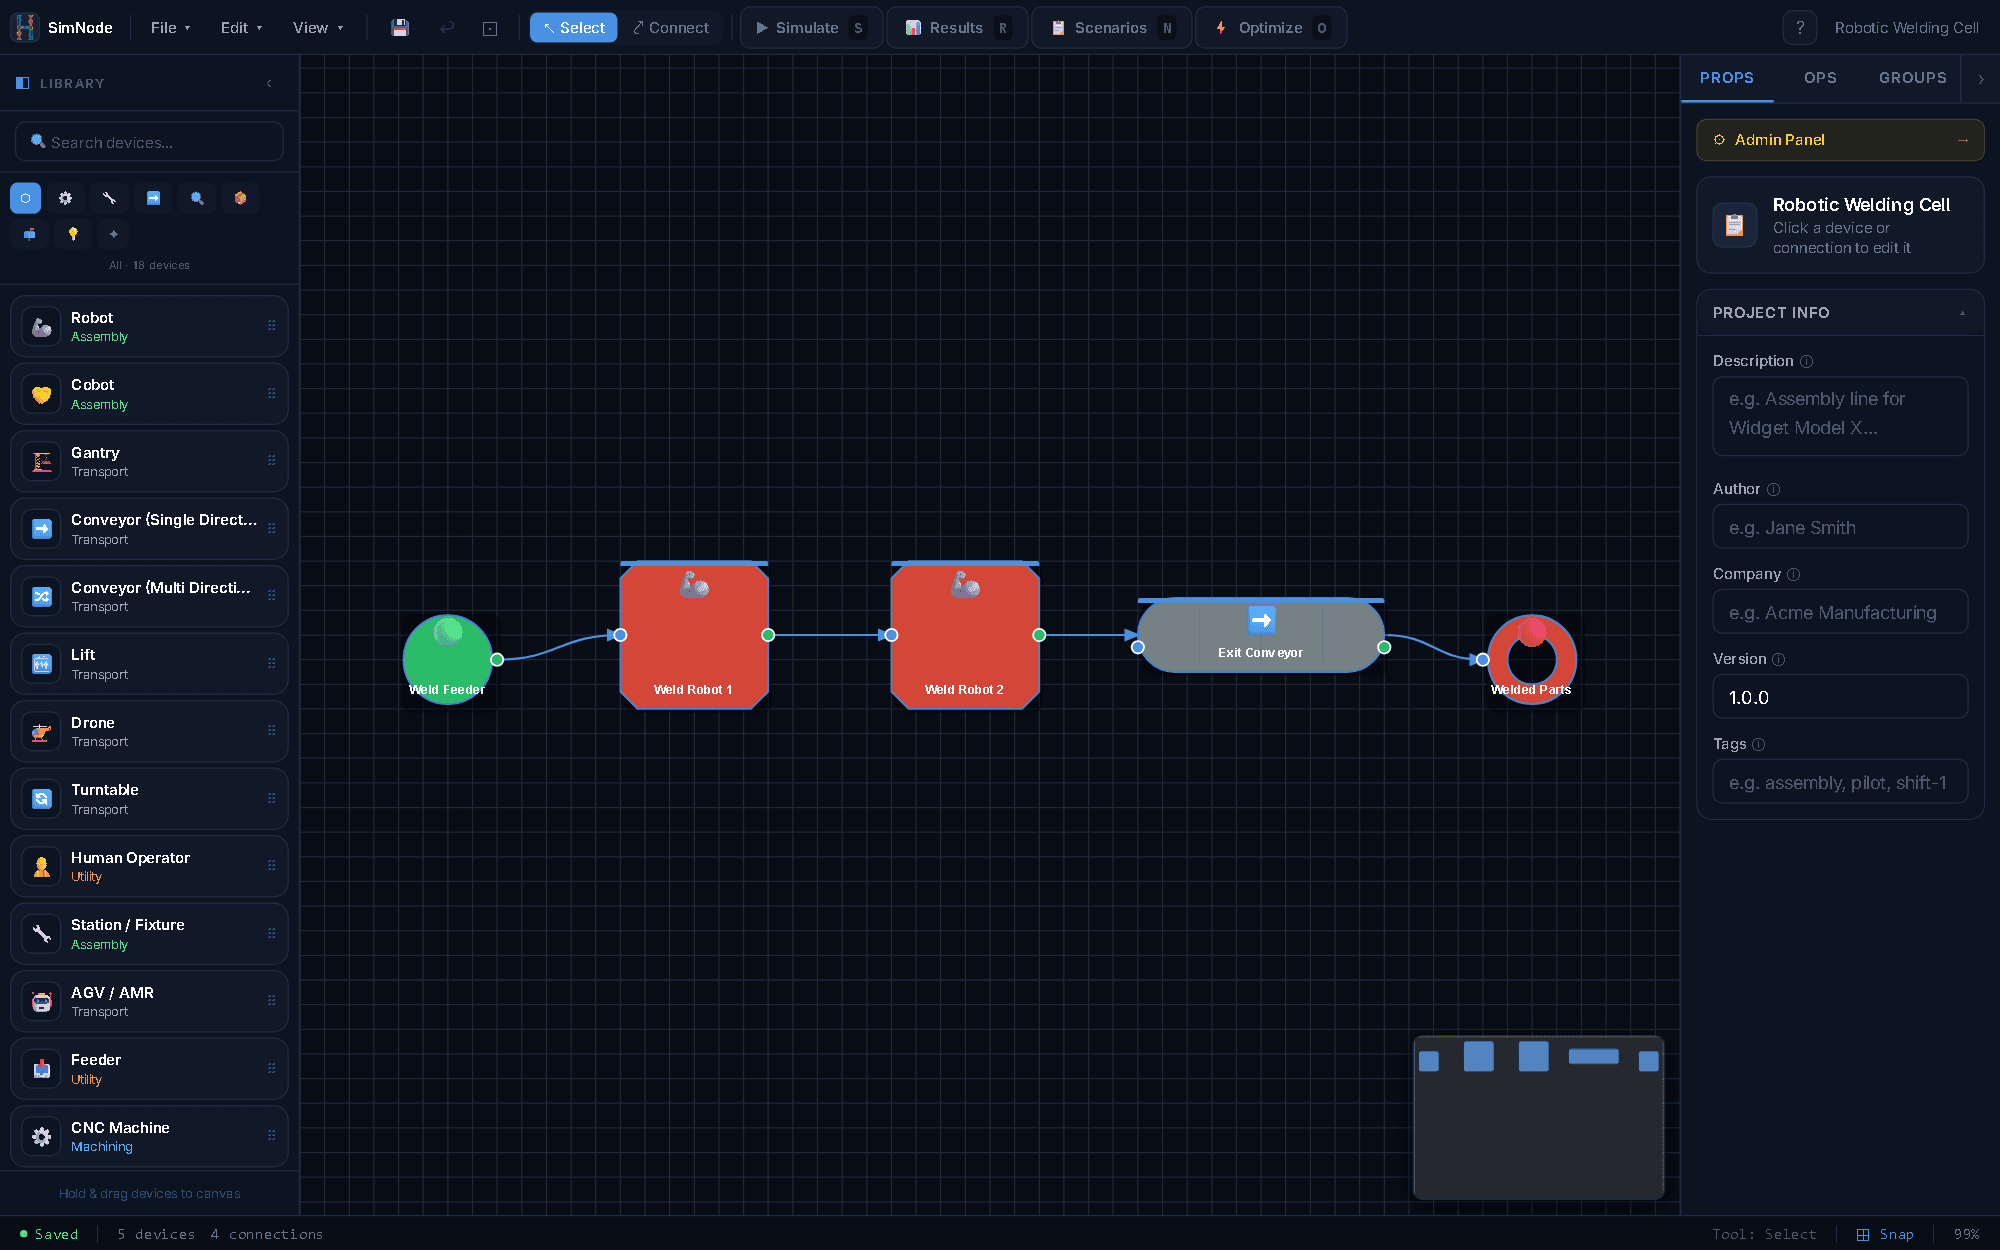Activate the Connect tool toggle

click(x=671, y=28)
